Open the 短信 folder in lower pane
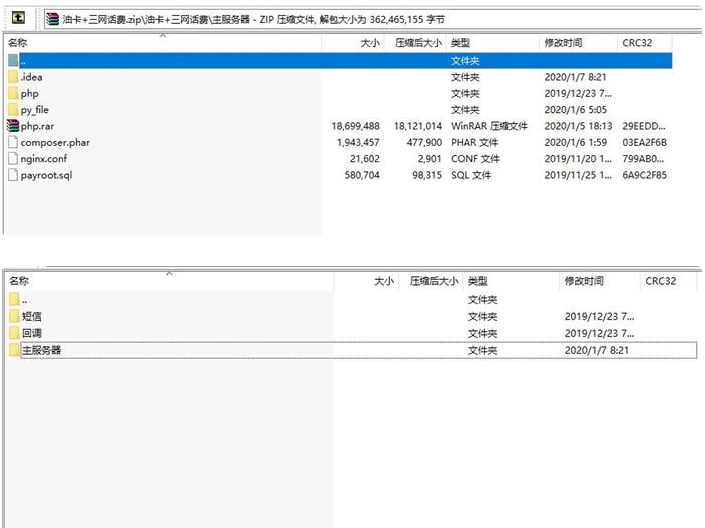 (x=31, y=316)
